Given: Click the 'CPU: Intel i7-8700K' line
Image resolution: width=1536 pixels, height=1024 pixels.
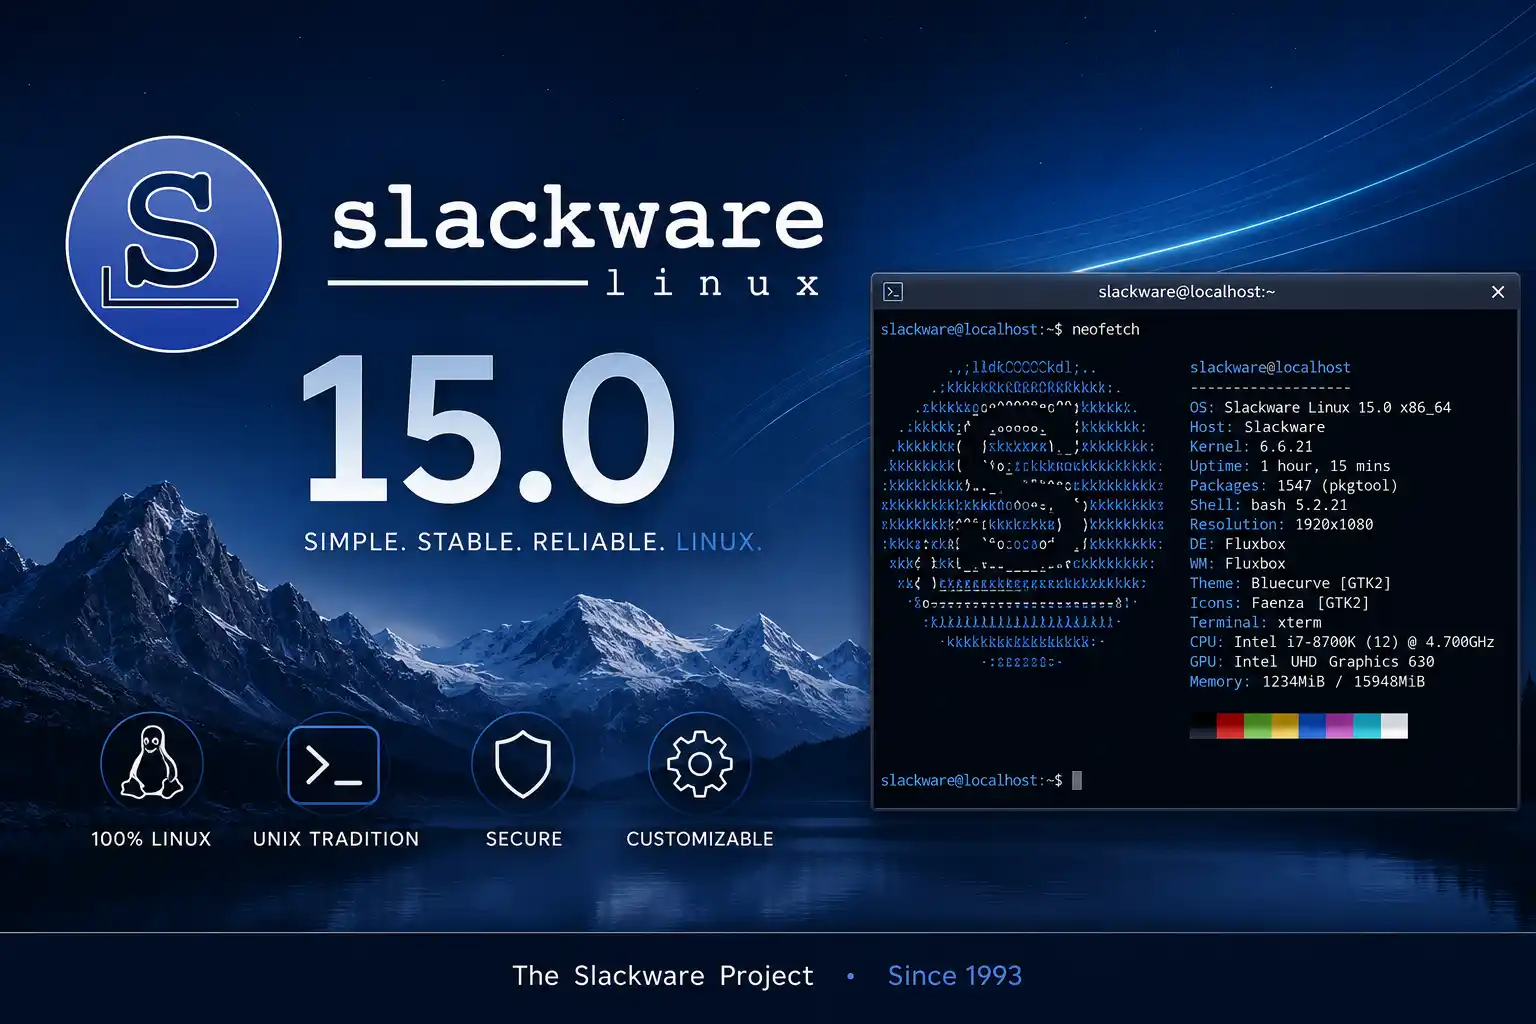Looking at the screenshot, I should tap(1342, 642).
